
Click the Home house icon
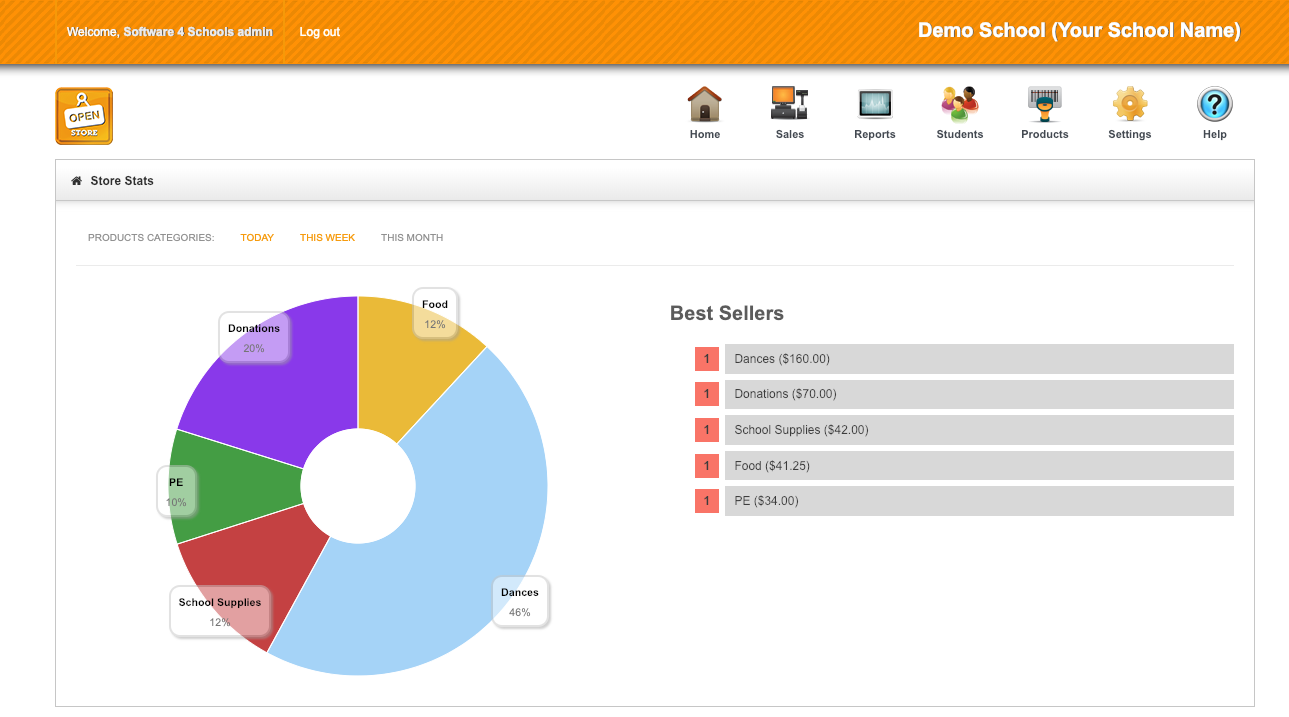coord(704,103)
